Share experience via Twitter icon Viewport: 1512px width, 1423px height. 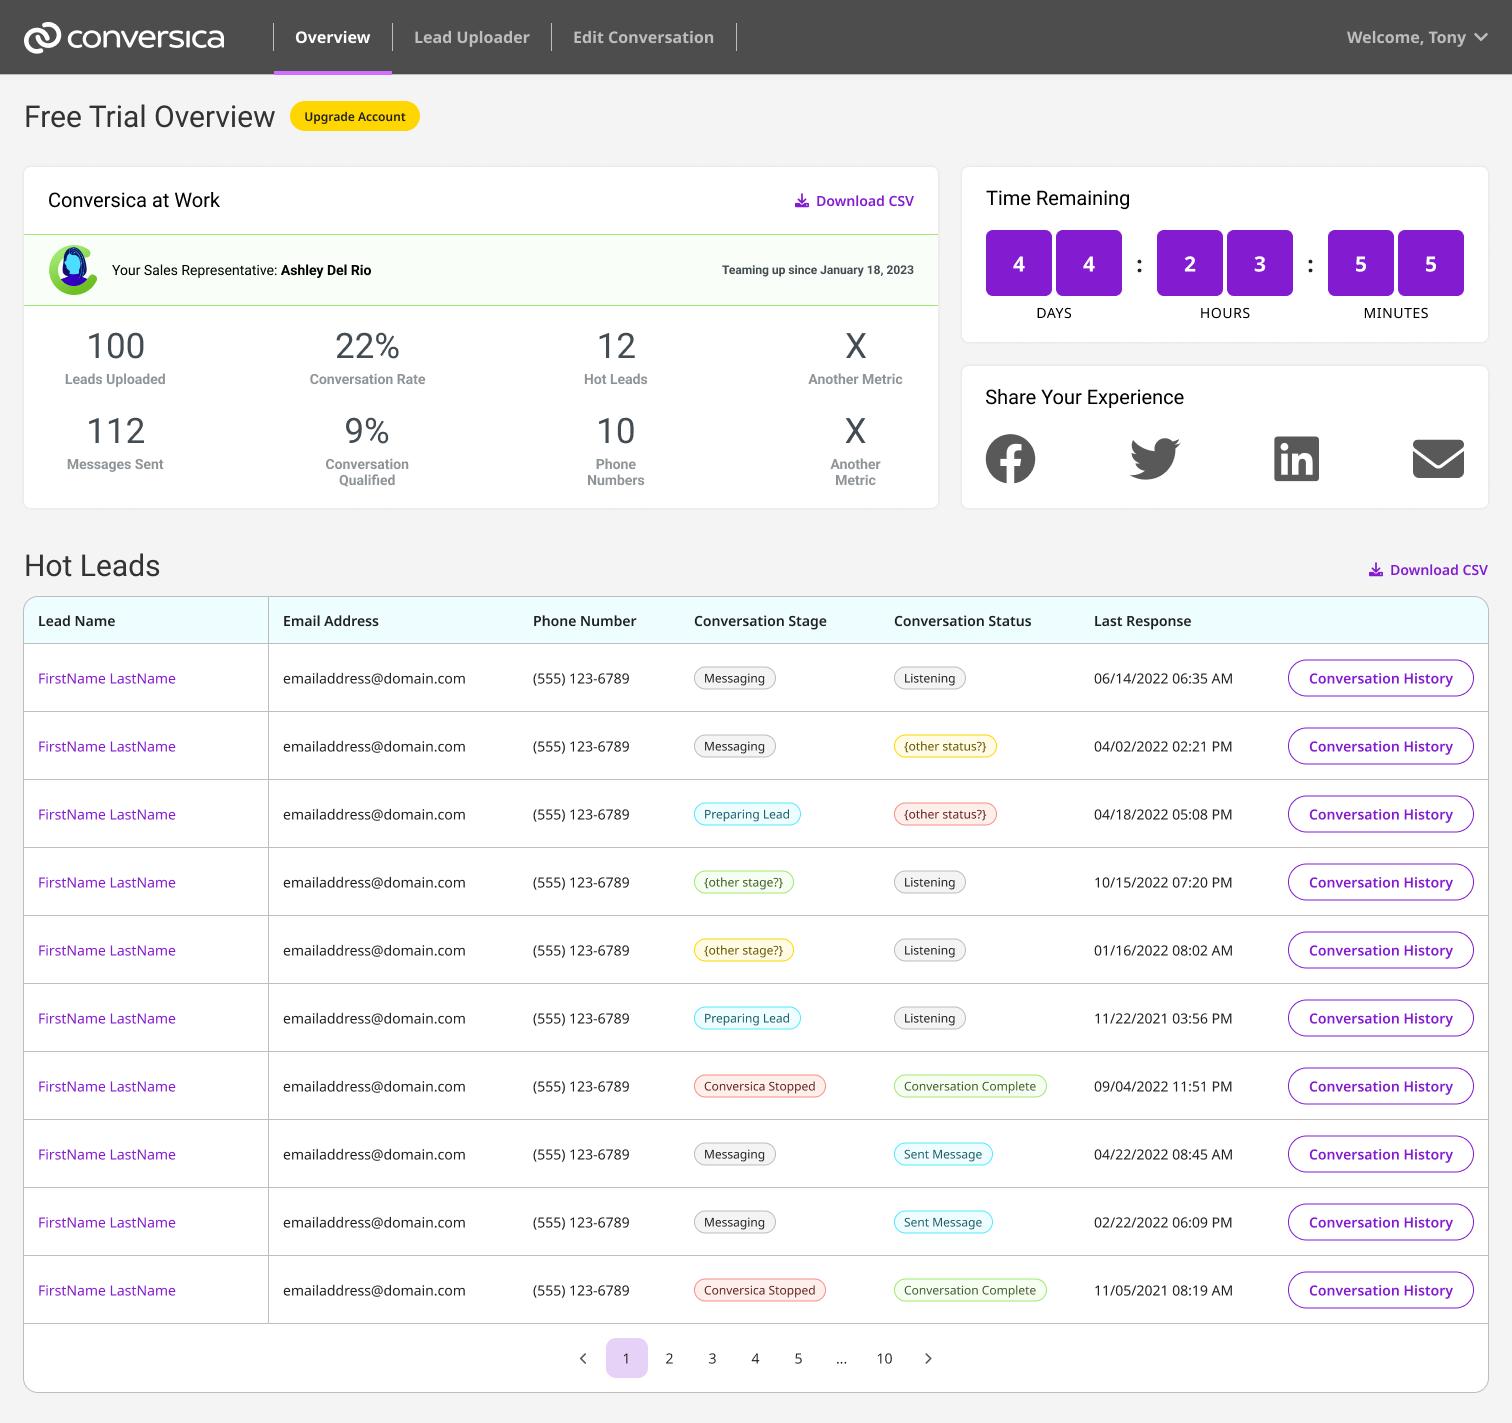click(x=1154, y=459)
